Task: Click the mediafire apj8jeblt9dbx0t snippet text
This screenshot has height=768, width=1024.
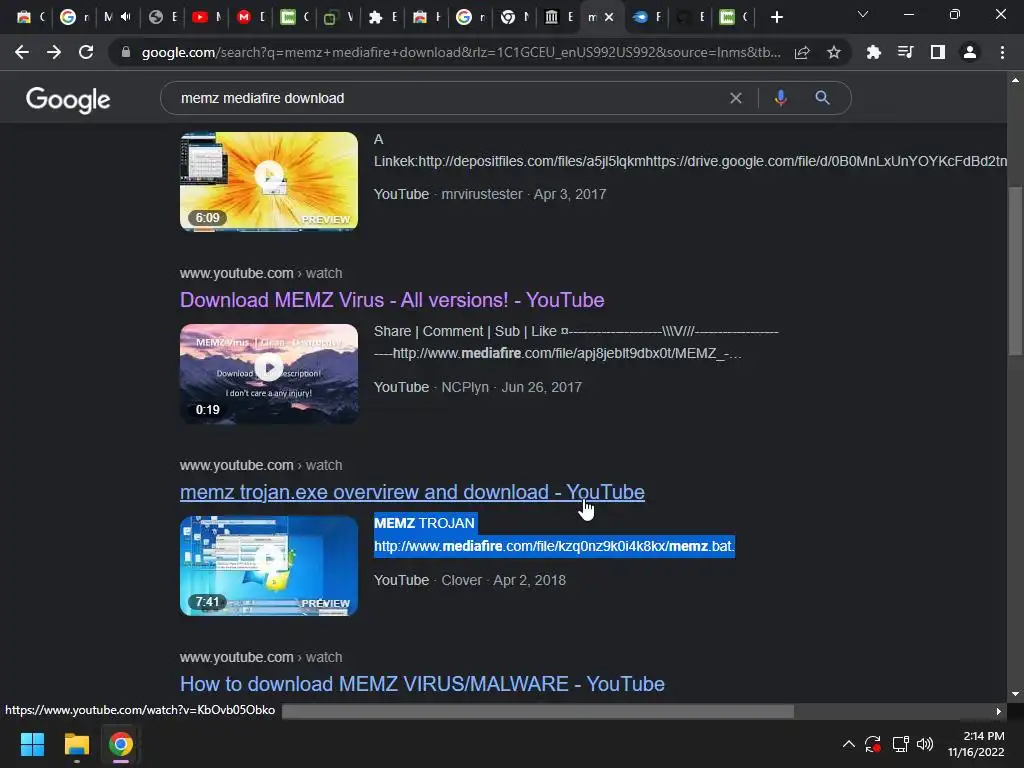Action: point(558,353)
